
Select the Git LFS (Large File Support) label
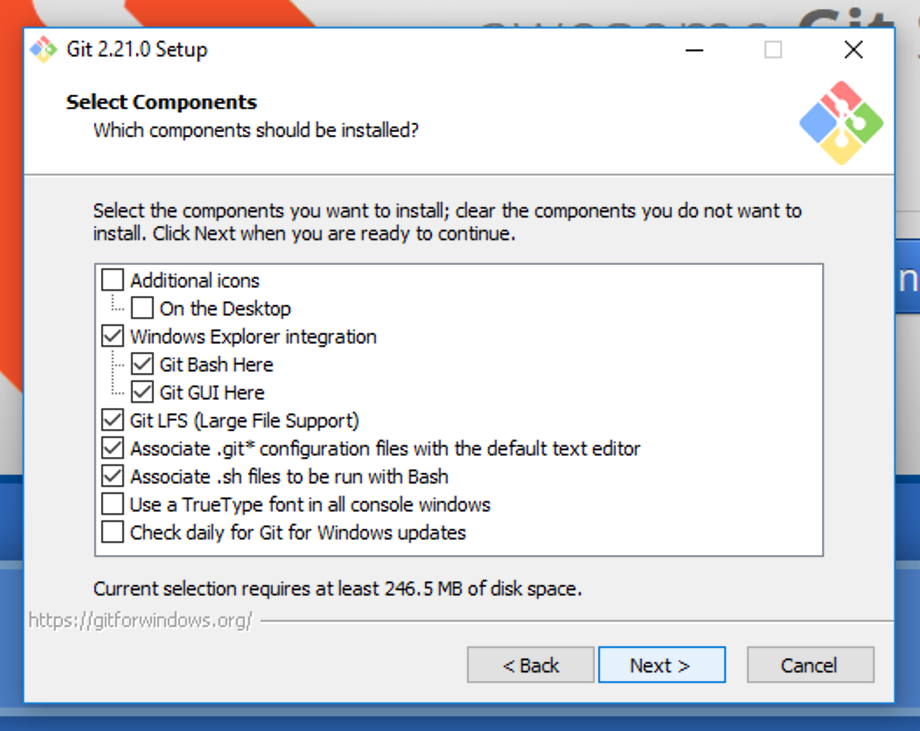point(244,420)
